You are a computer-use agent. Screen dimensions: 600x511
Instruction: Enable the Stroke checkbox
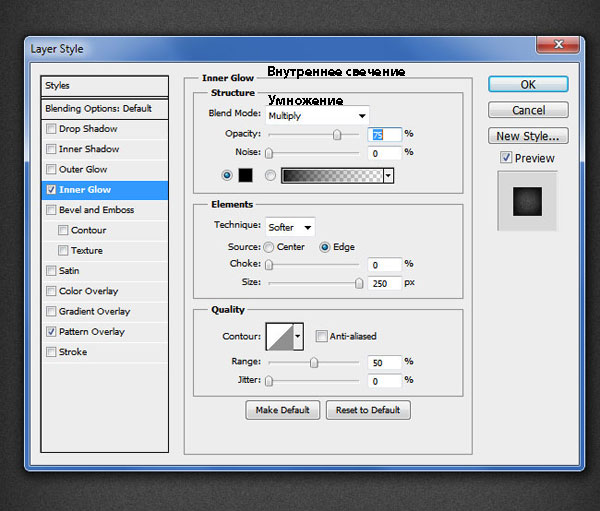[x=51, y=352]
